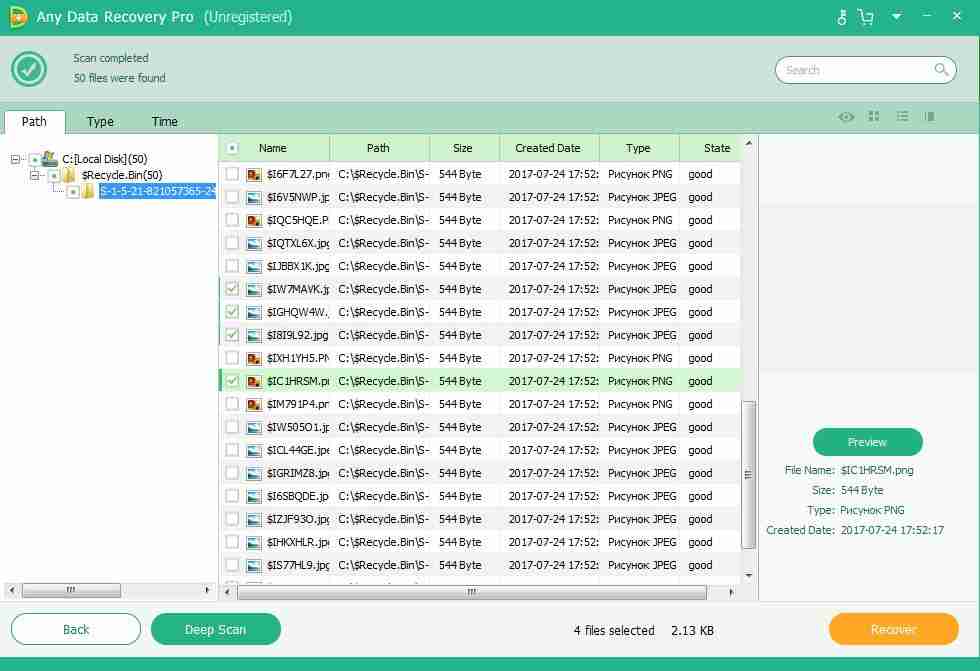Click JPEG icon of $IZJF93O file
The image size is (980, 671).
click(x=254, y=519)
